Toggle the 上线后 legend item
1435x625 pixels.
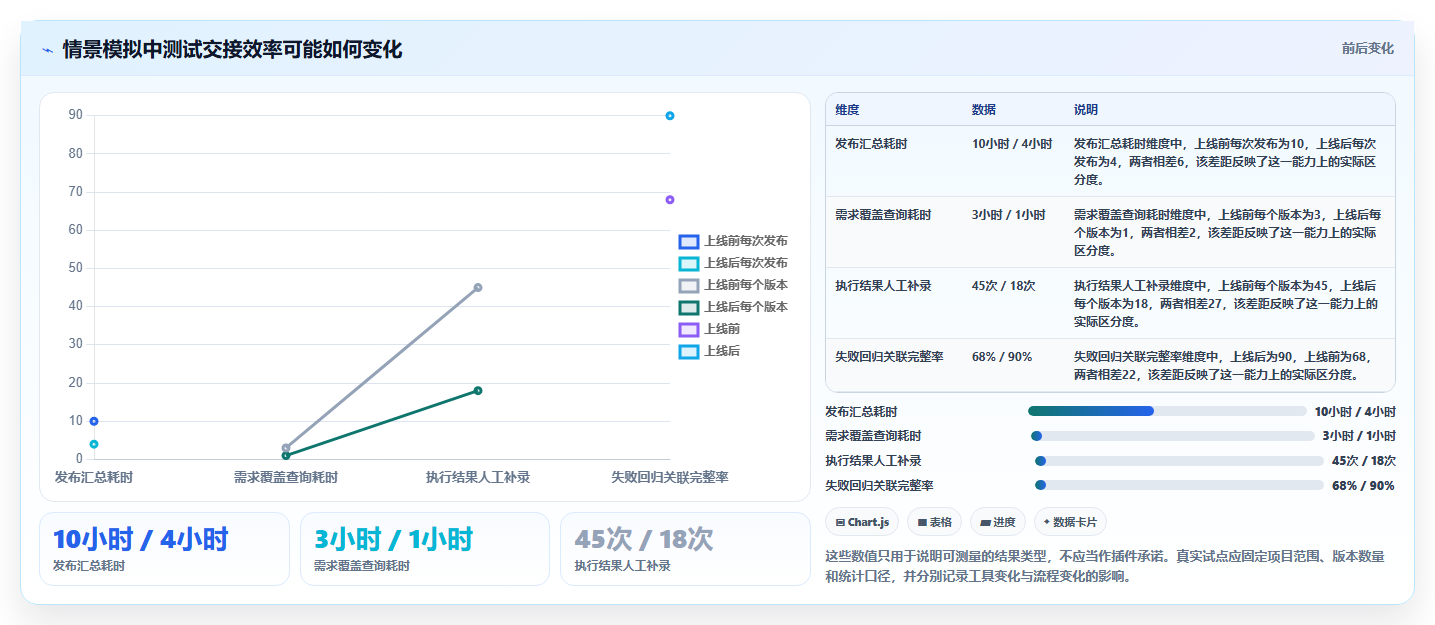[710, 351]
